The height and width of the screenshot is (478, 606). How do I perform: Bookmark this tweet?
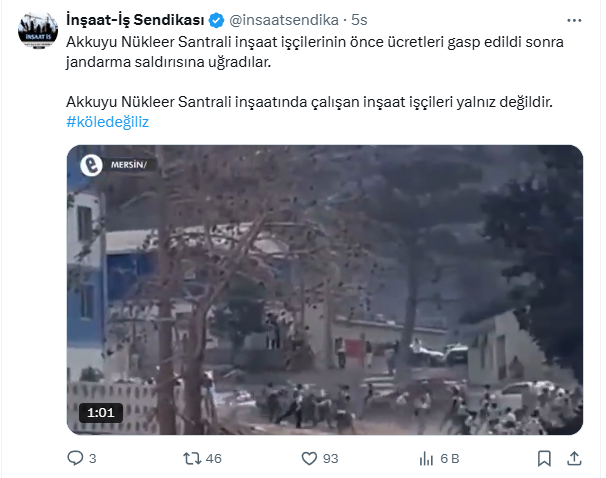pyautogui.click(x=544, y=459)
